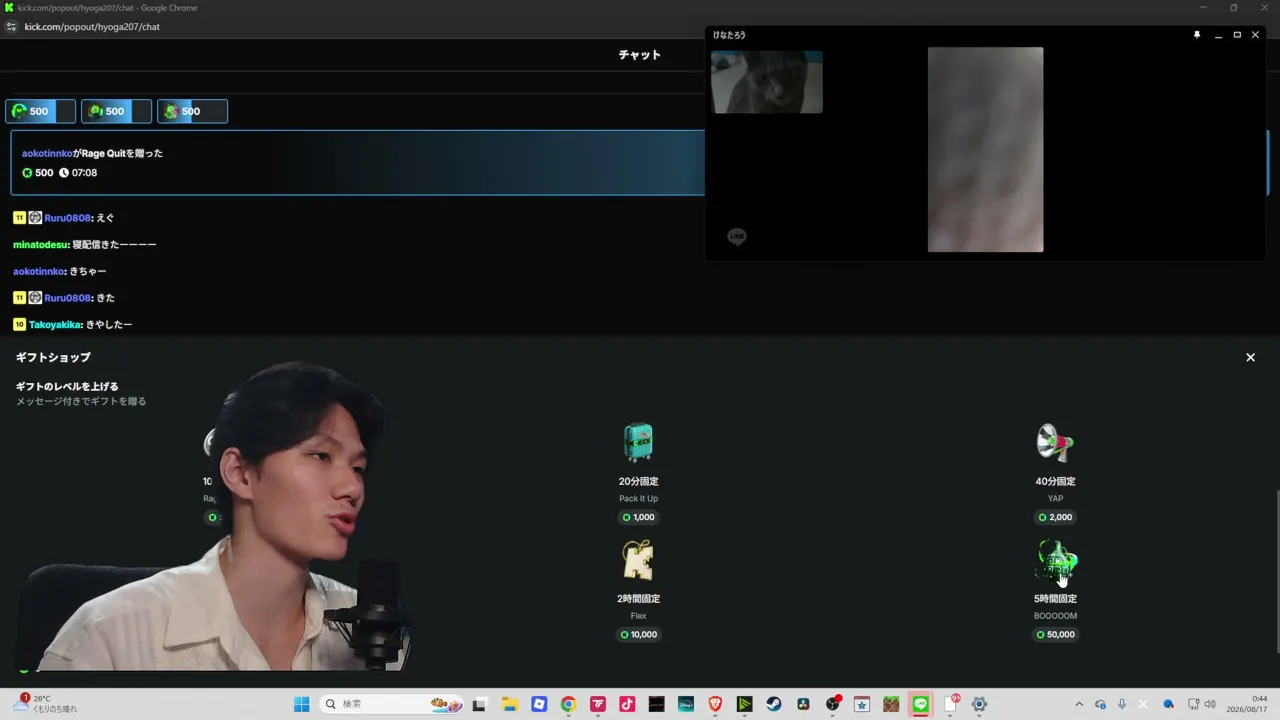This screenshot has height=720, width=1280.
Task: Open Brave browser from the taskbar
Action: click(715, 704)
